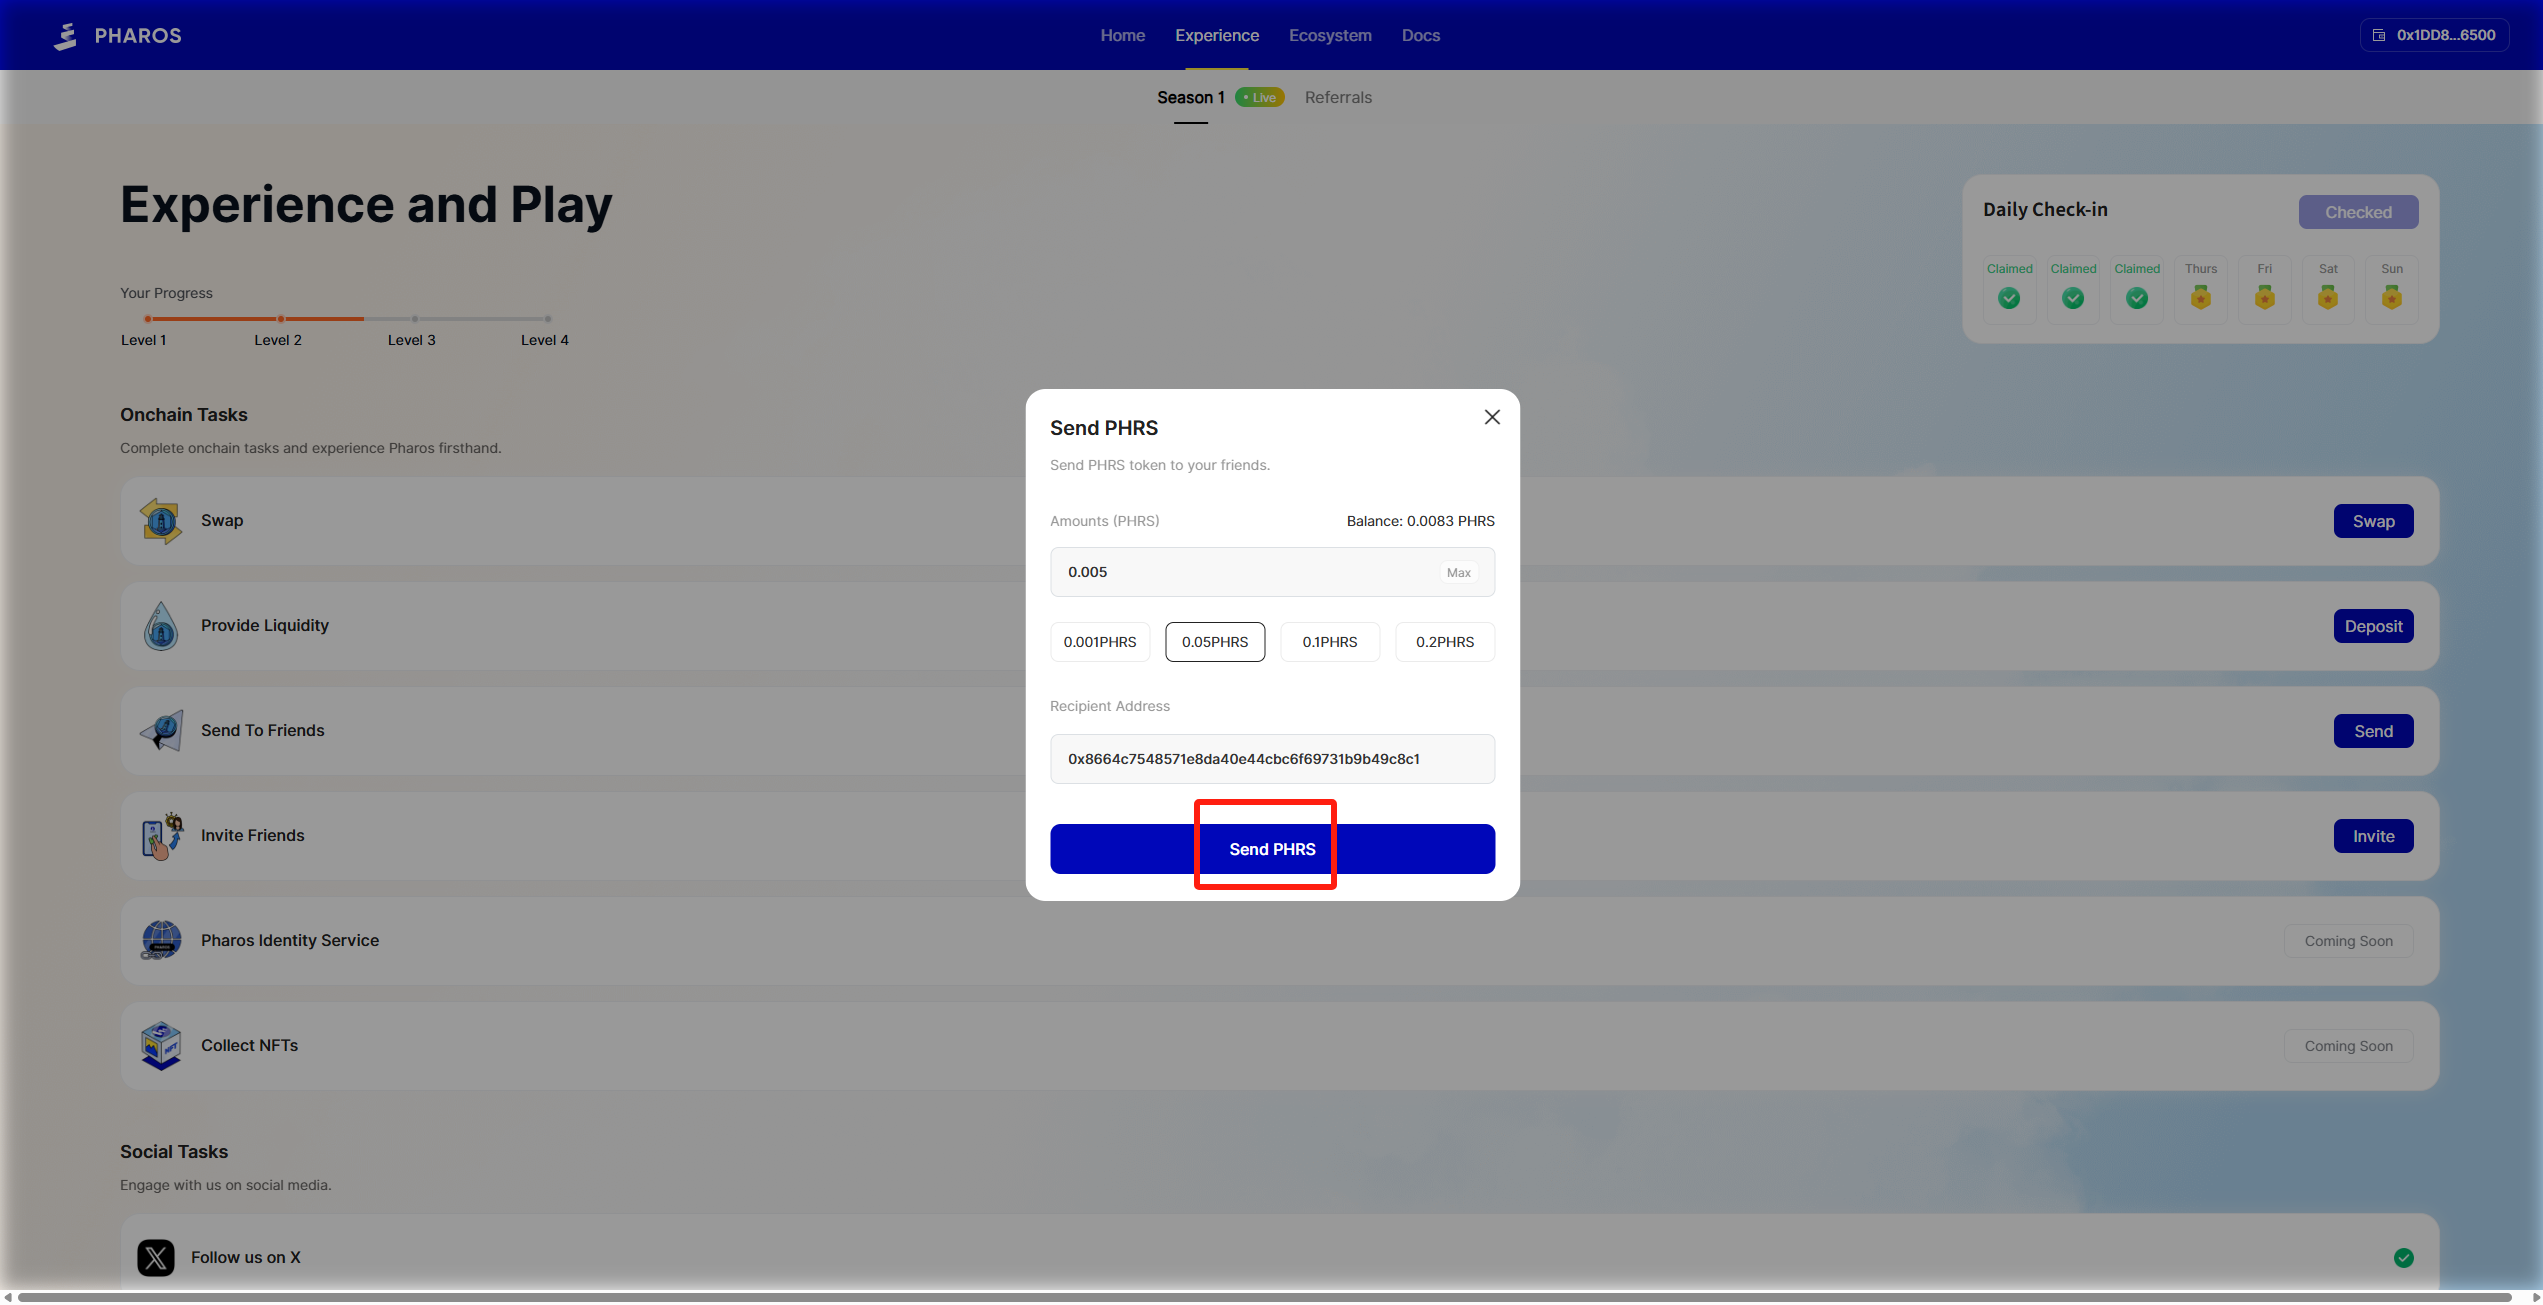Click the 'Onchain Tasks' heading
Image resolution: width=2543 pixels, height=1305 pixels.
184,414
